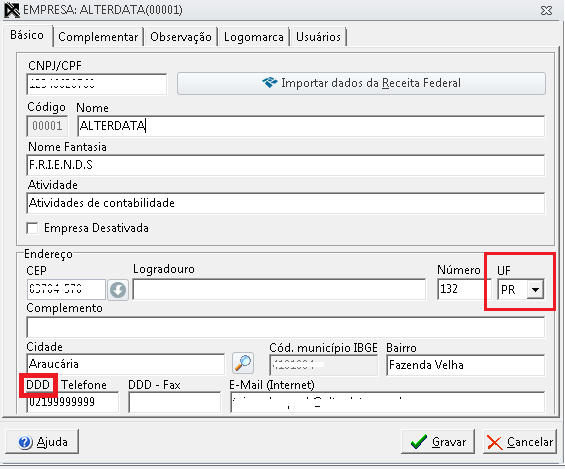Click the Bairro field Fazenda Velha

click(466, 365)
